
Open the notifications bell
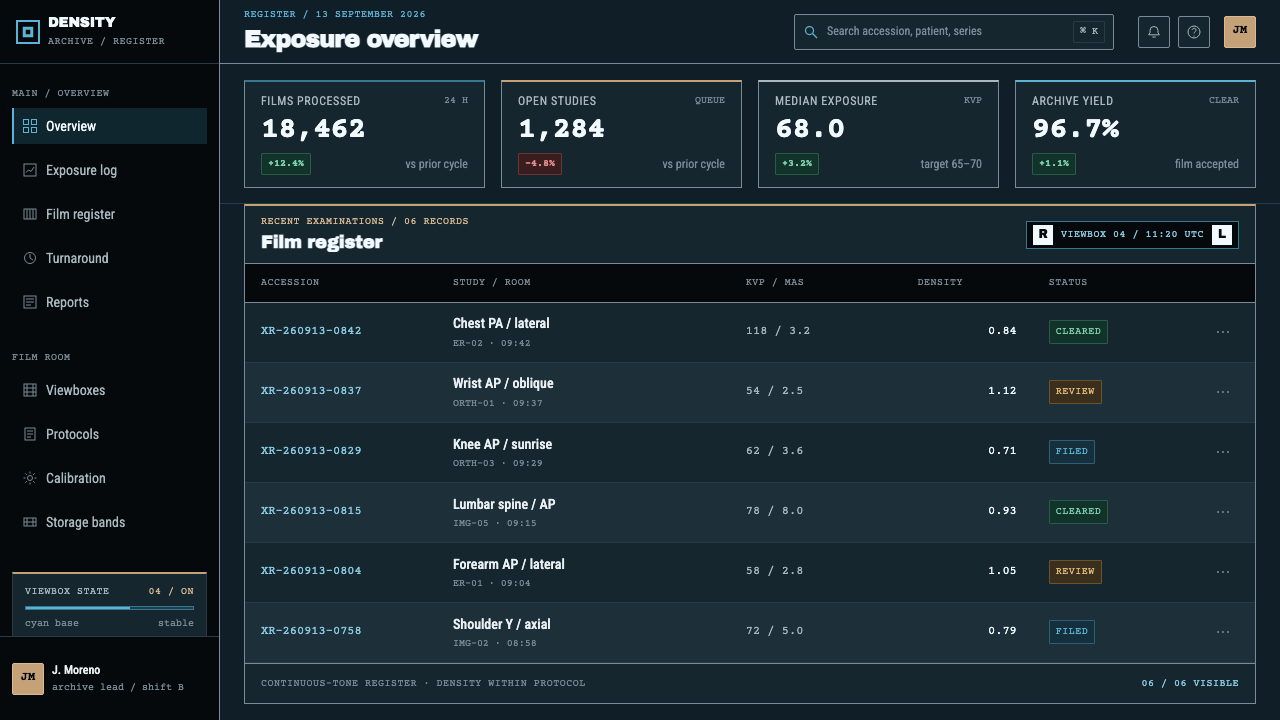pos(1154,32)
